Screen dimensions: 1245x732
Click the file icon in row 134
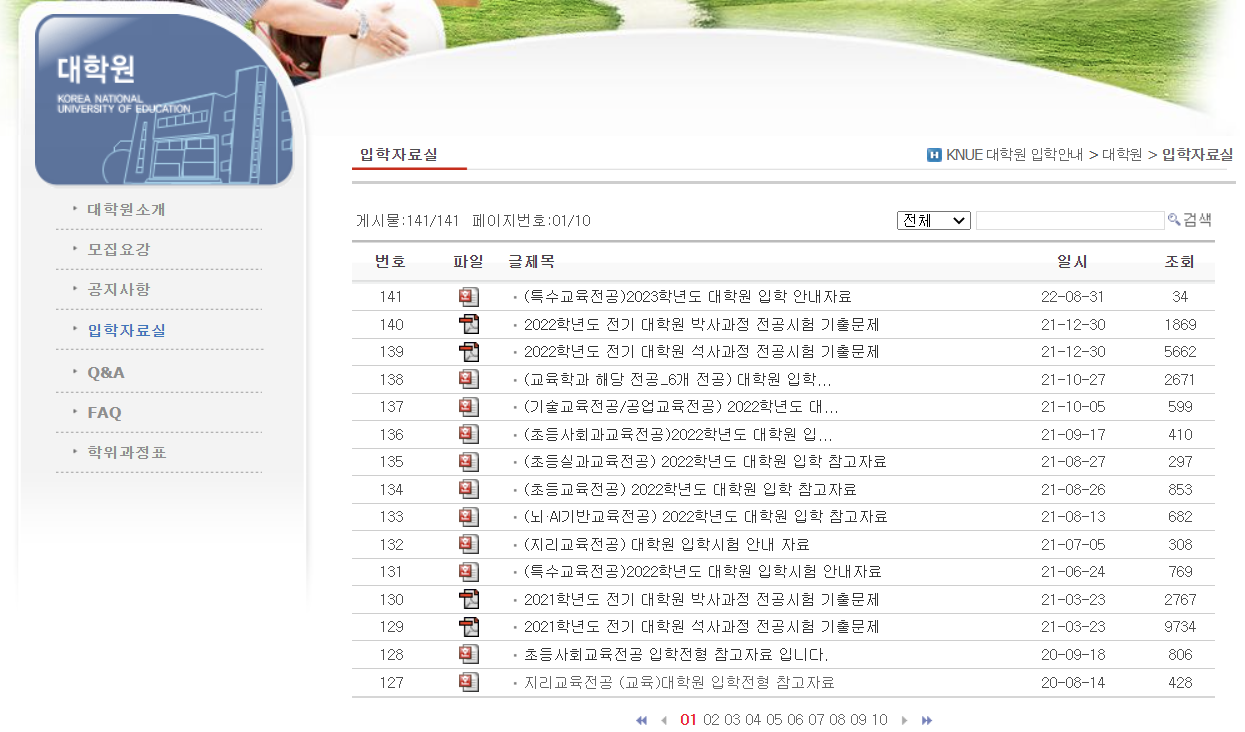[468, 489]
